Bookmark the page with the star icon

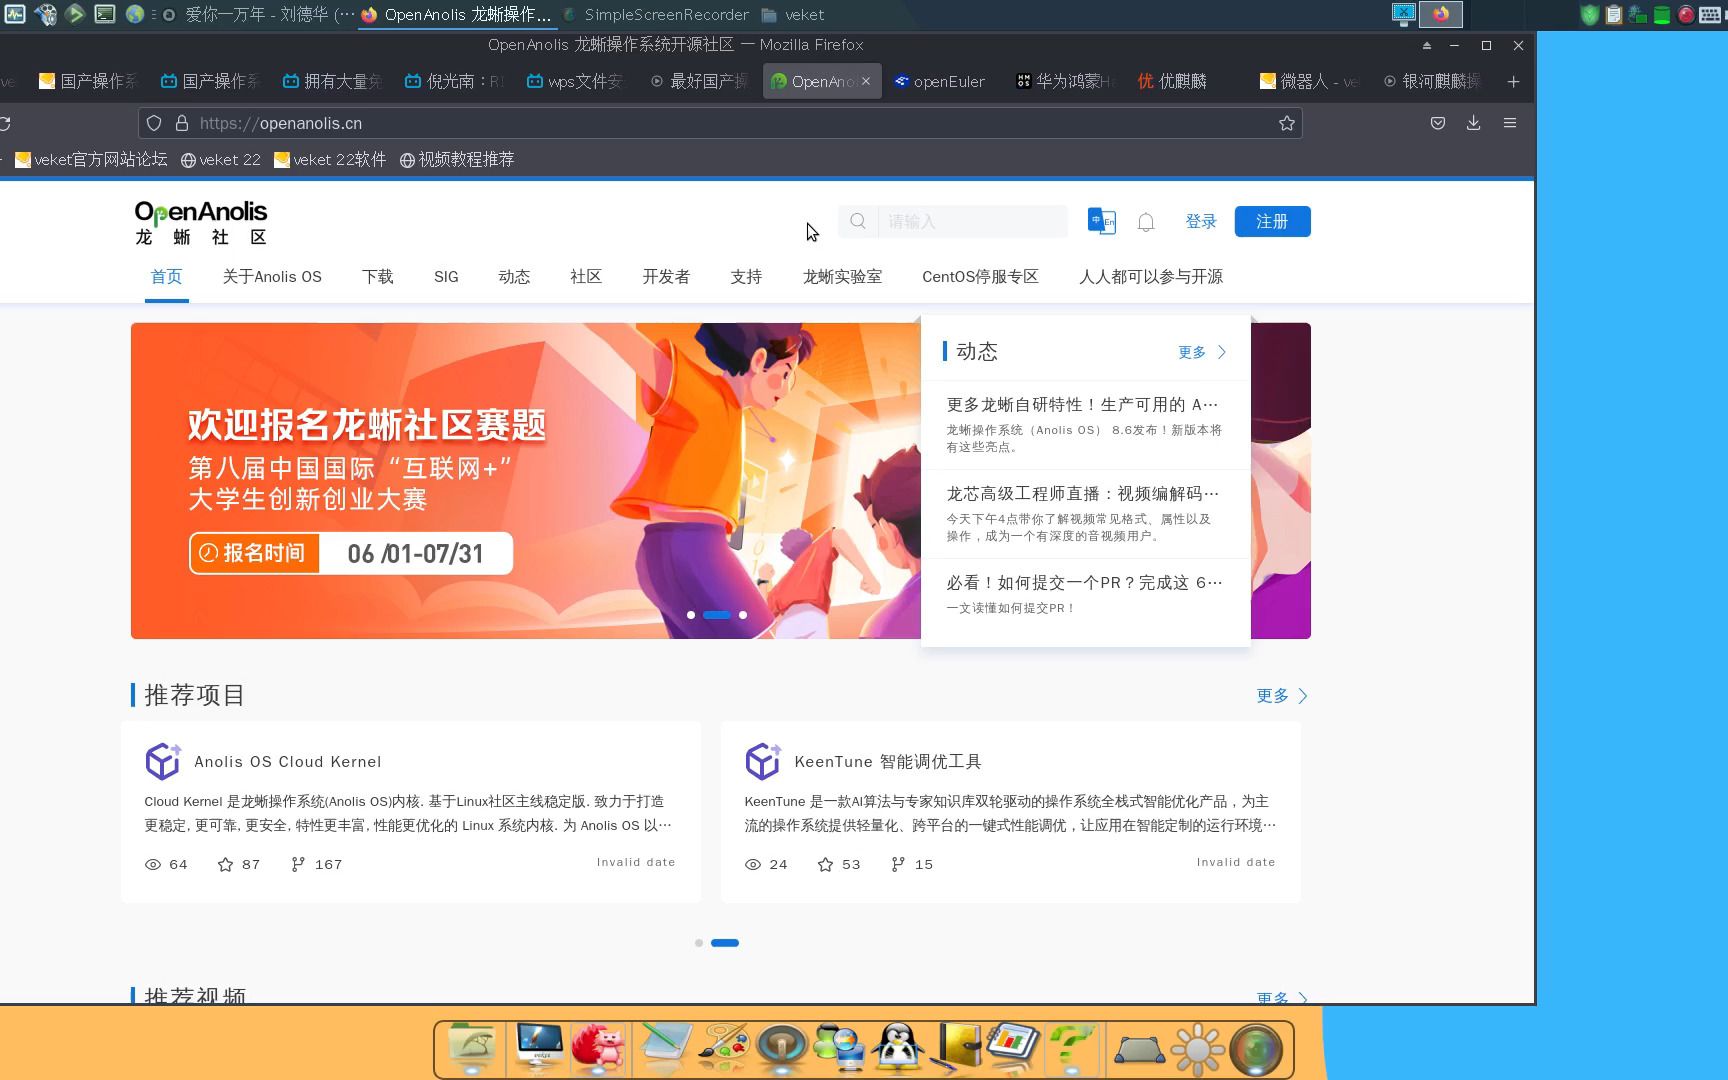[1289, 123]
